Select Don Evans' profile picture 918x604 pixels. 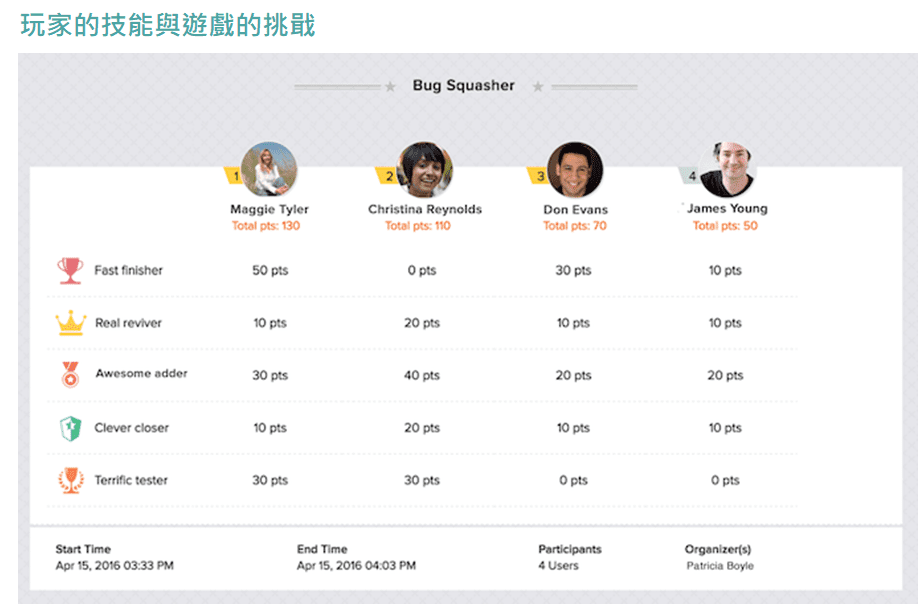(x=575, y=170)
